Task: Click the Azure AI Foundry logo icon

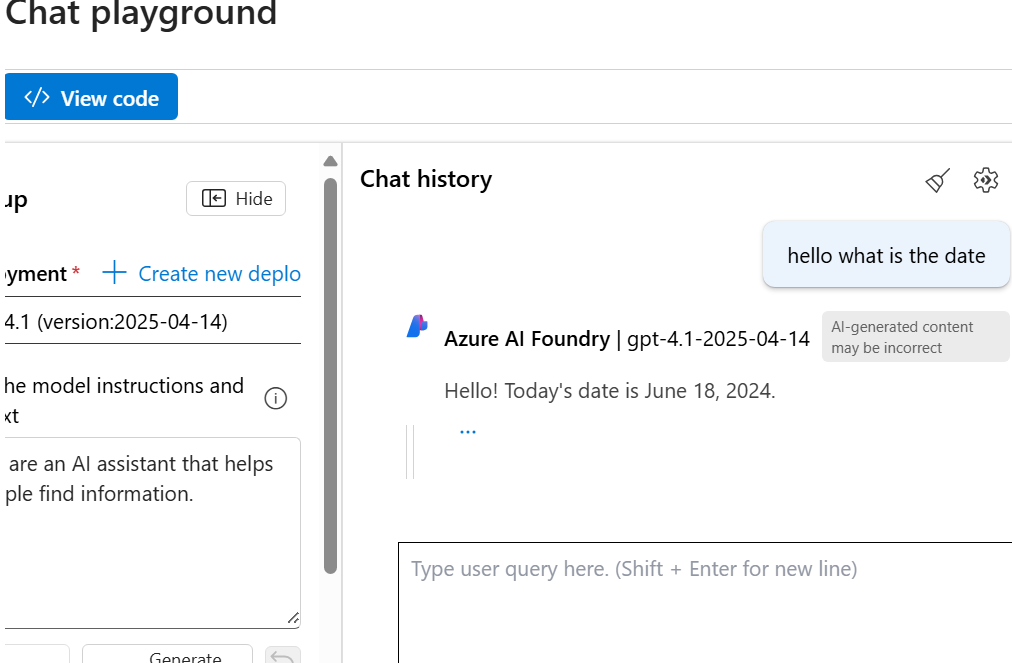Action: 417,326
